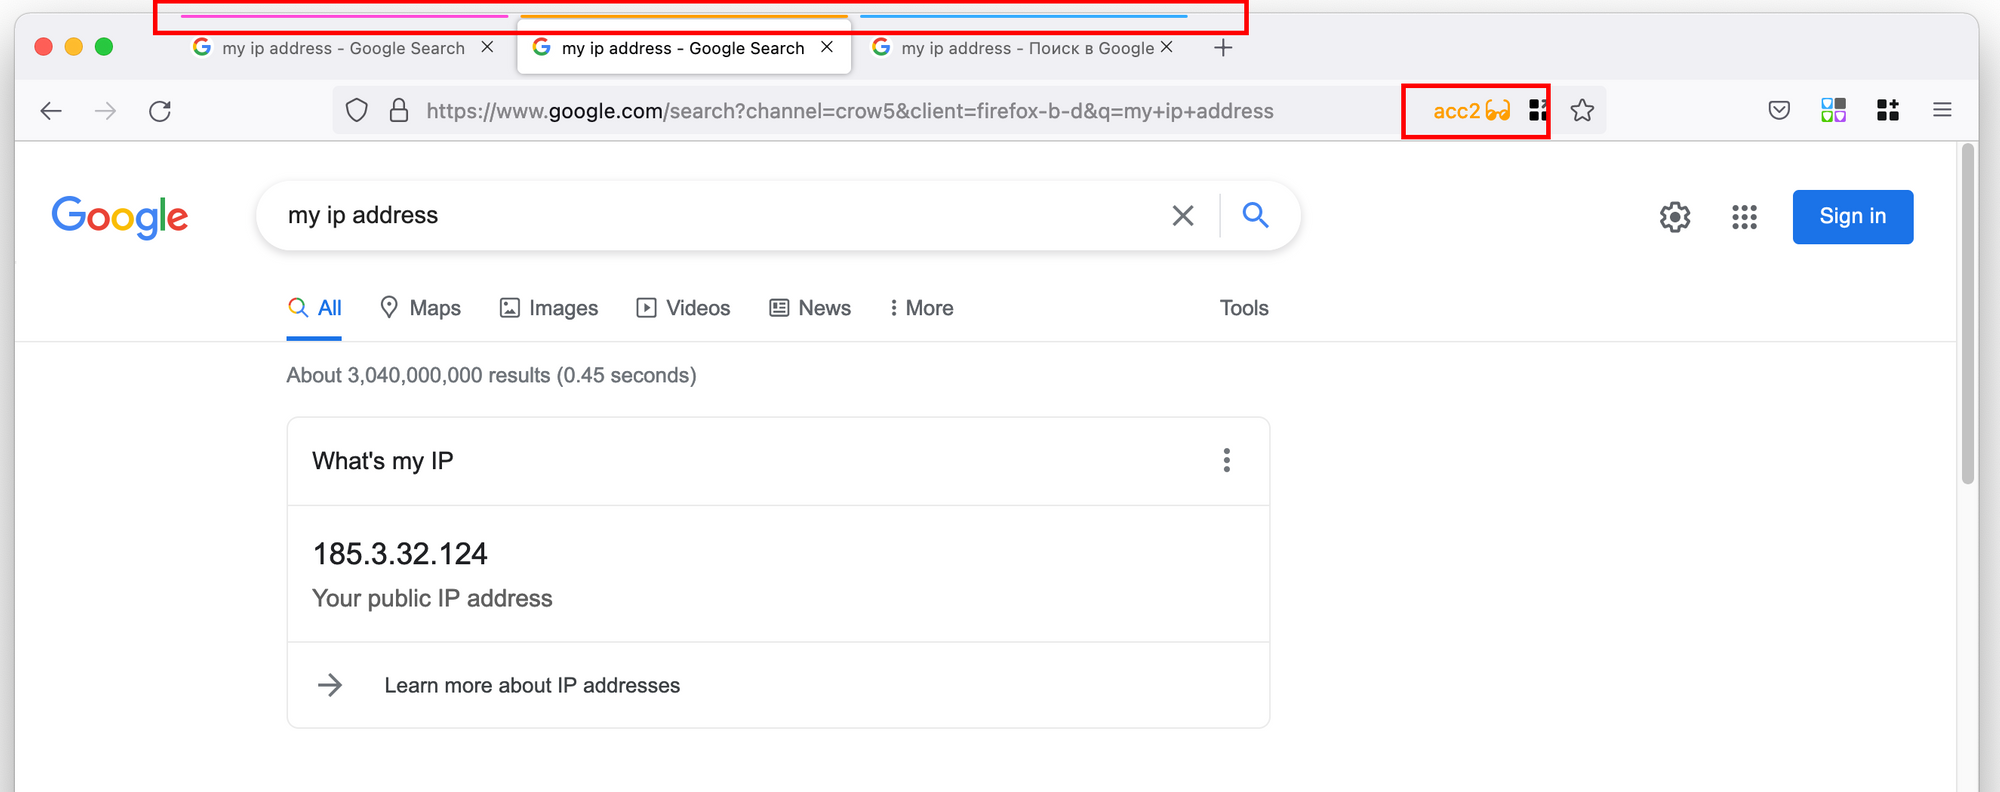Open the What's my IP card options
The image size is (2000, 792).
pos(1227,461)
